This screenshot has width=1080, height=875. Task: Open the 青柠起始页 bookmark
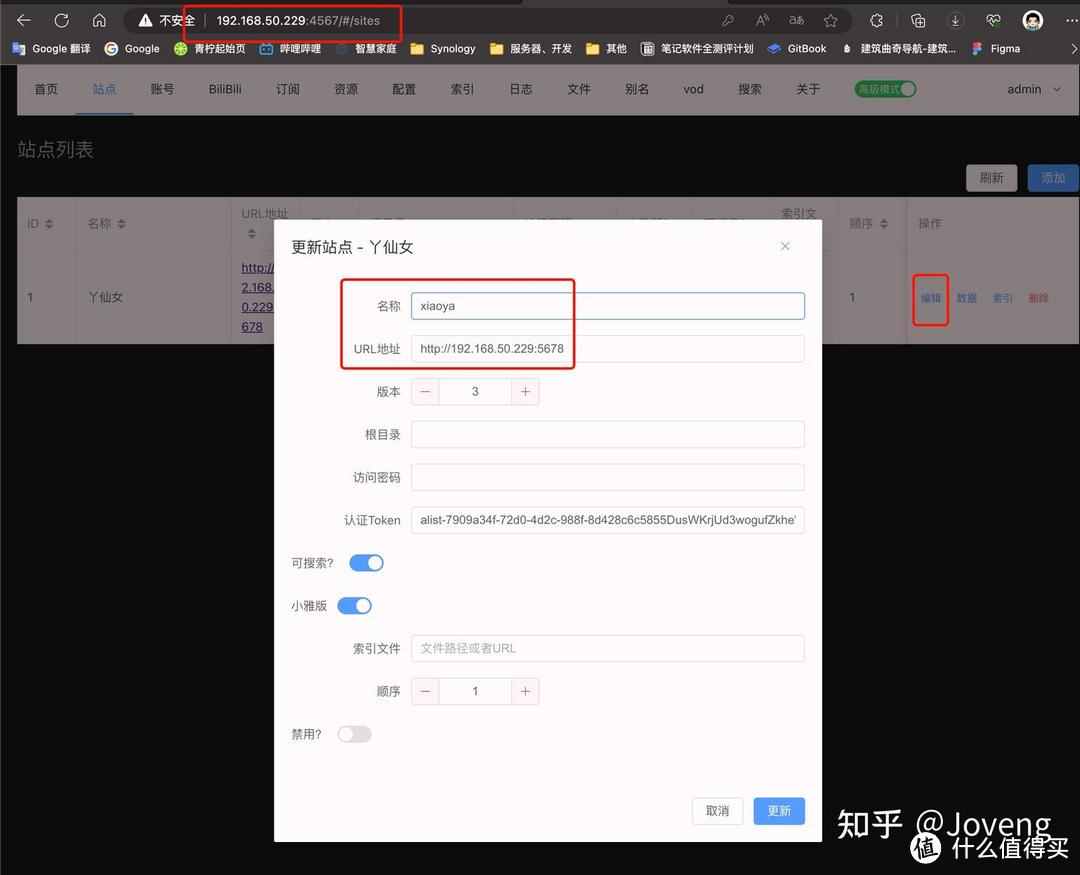209,49
